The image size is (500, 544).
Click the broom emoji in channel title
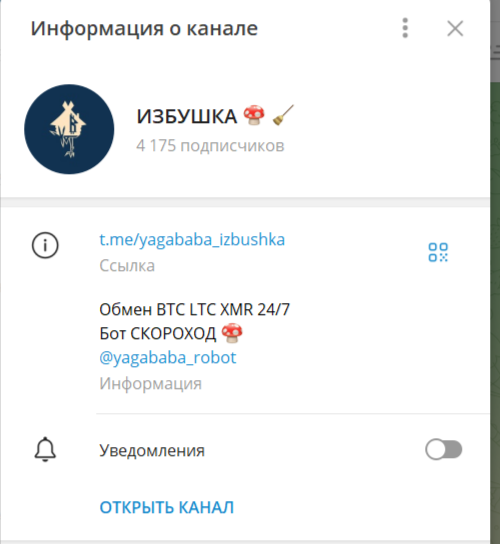(283, 115)
